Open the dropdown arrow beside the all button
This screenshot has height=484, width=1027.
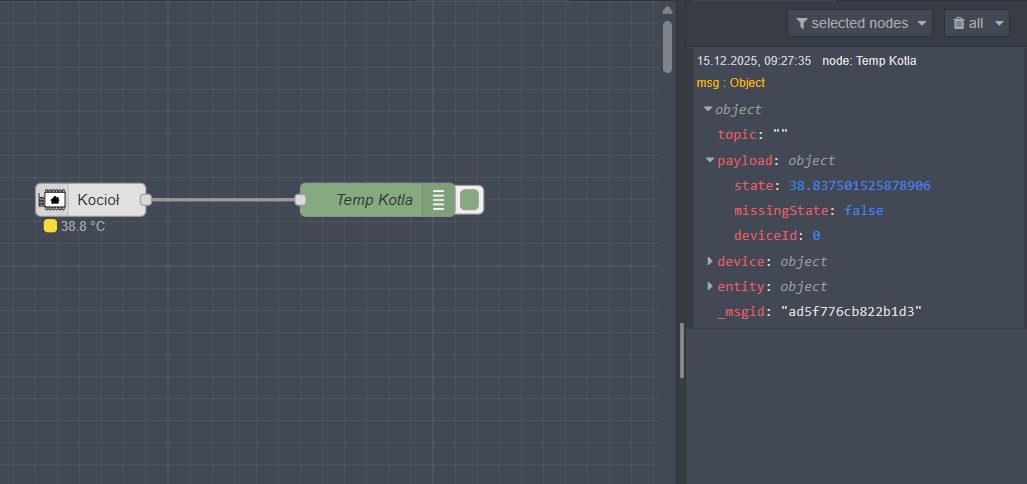[999, 23]
